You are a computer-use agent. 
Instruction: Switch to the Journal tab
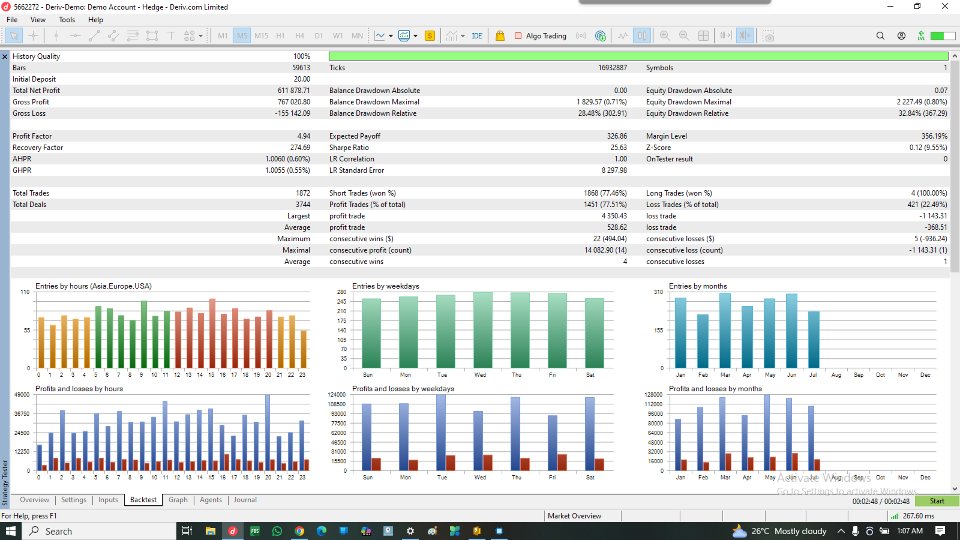(245, 500)
